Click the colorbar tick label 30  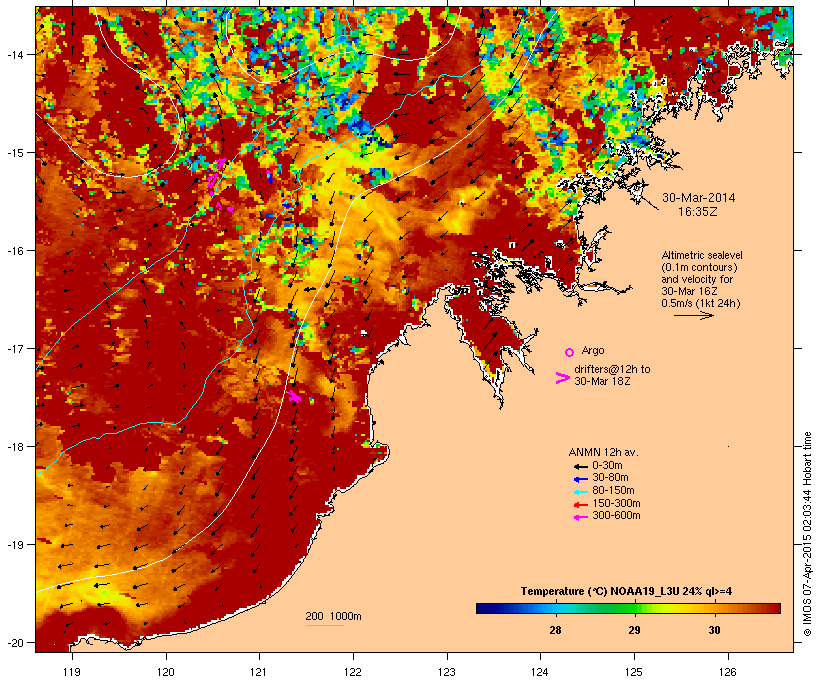click(x=714, y=630)
